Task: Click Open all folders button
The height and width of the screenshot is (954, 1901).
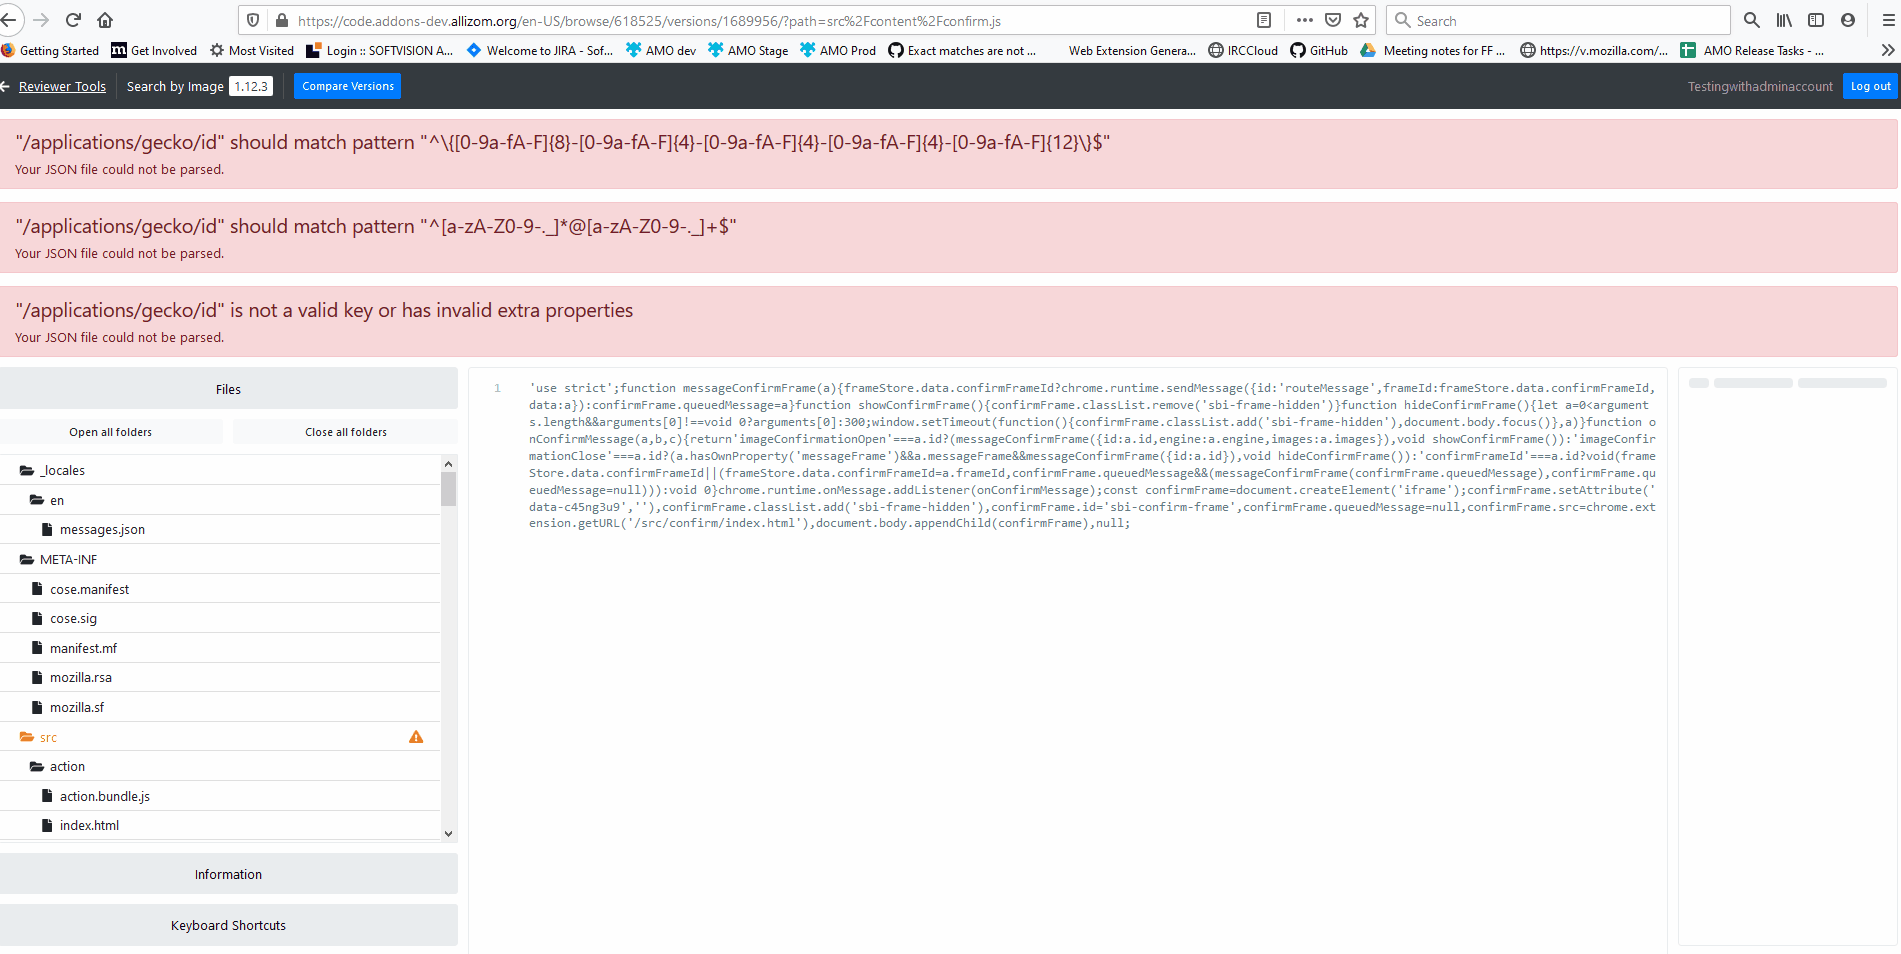Action: [x=111, y=432]
